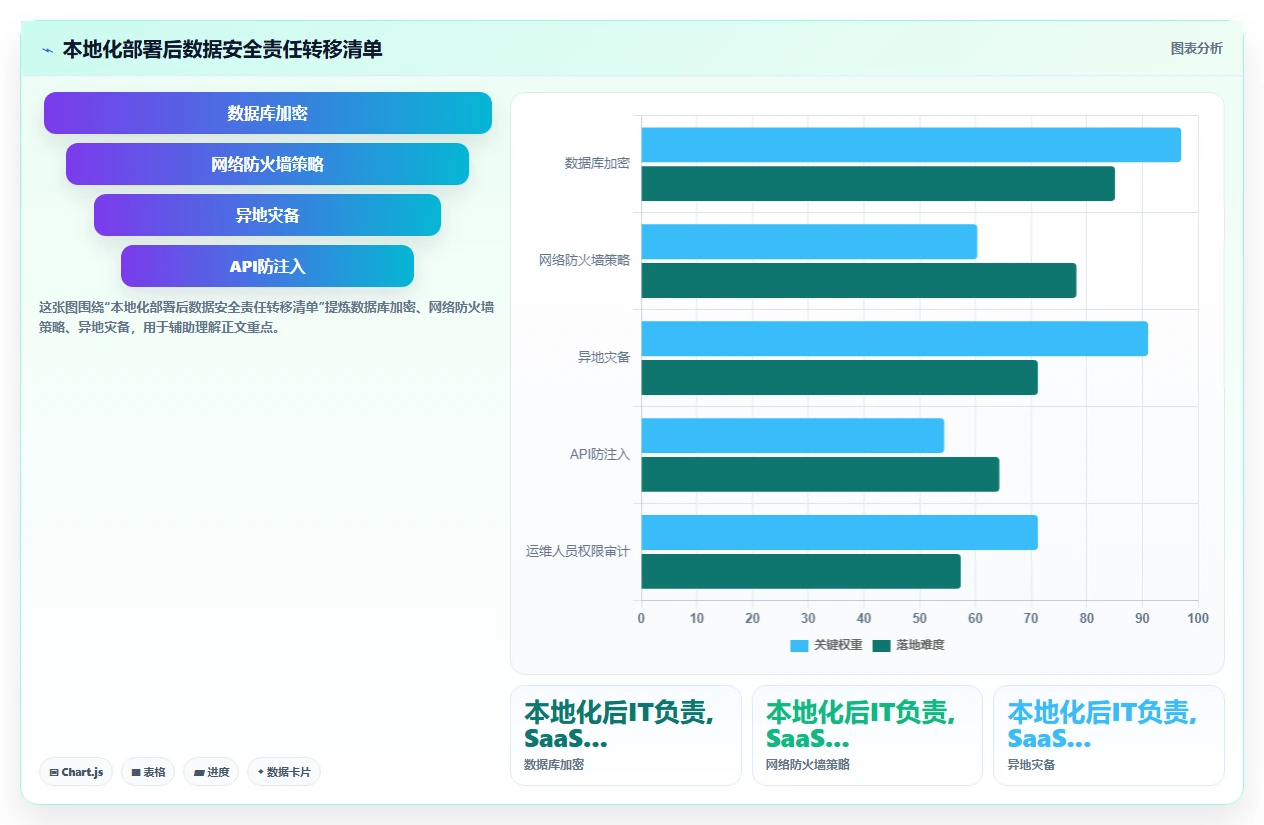The height and width of the screenshot is (825, 1264).
Task: Toggle the 落地难度 legend series
Action: 907,646
